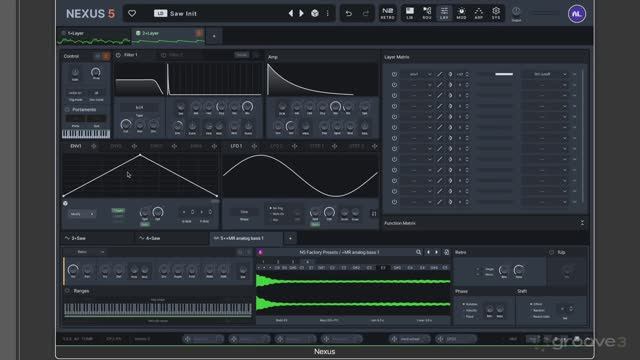640x360 pixels.
Task: Open the ROU routing view
Action: pyautogui.click(x=427, y=13)
